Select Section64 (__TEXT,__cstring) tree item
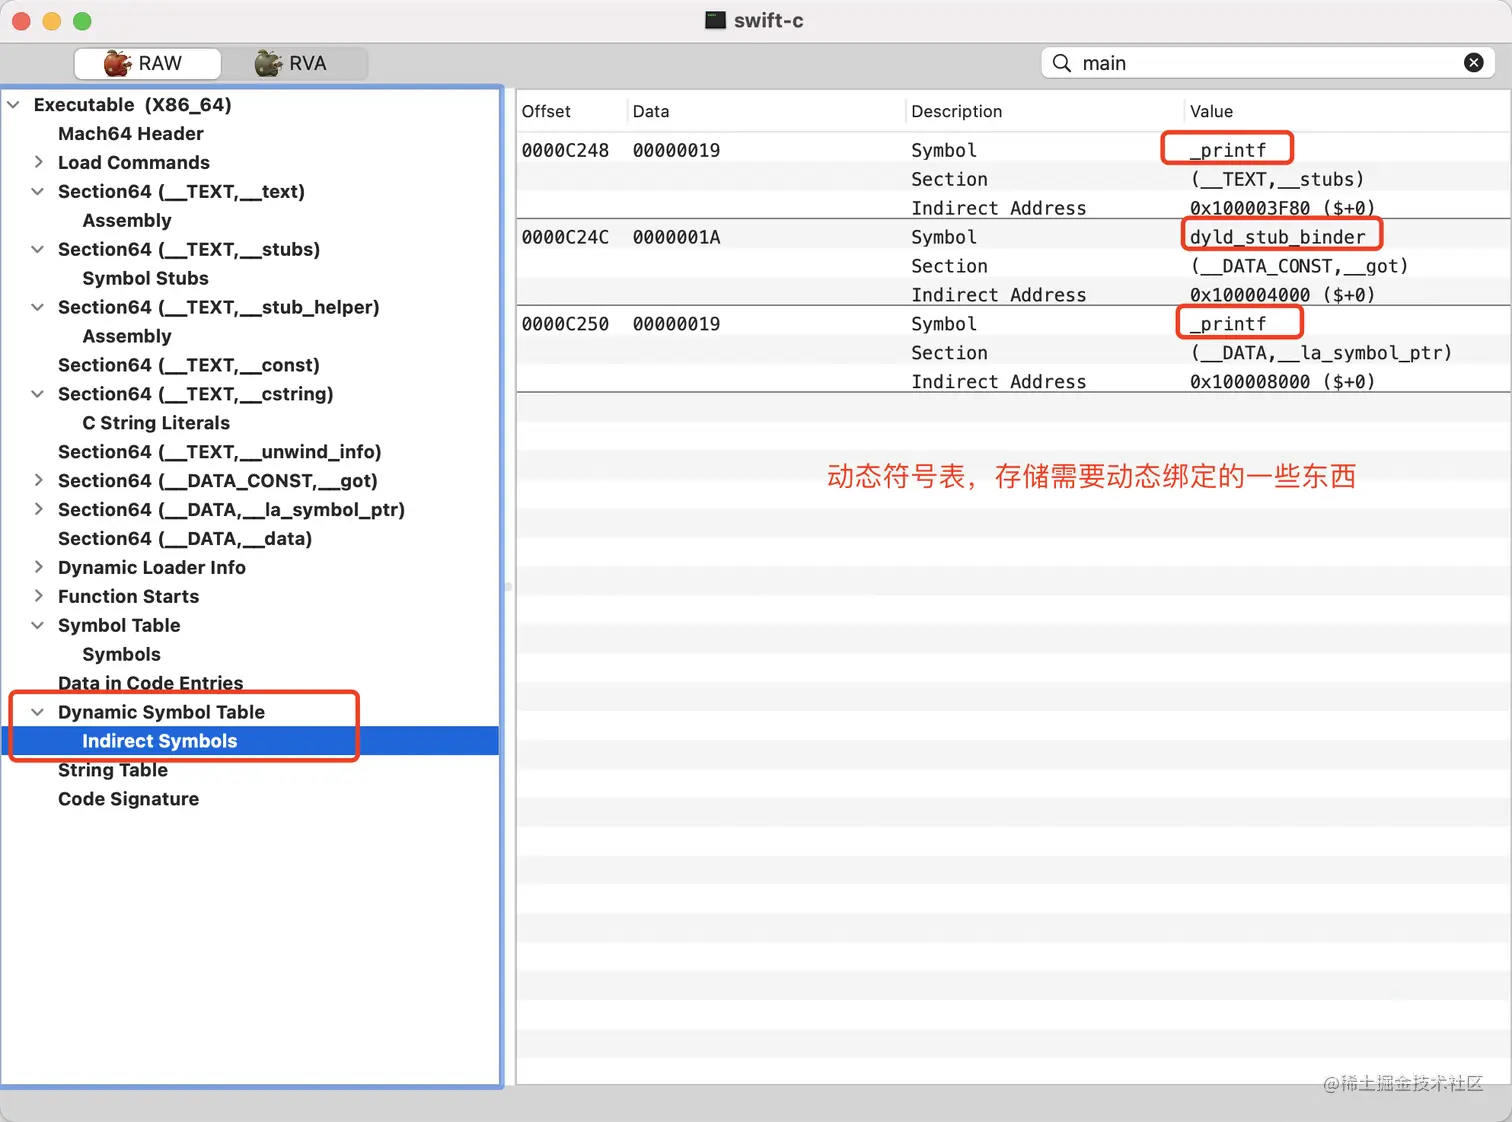Screen dimensions: 1512x1122 click(x=196, y=395)
